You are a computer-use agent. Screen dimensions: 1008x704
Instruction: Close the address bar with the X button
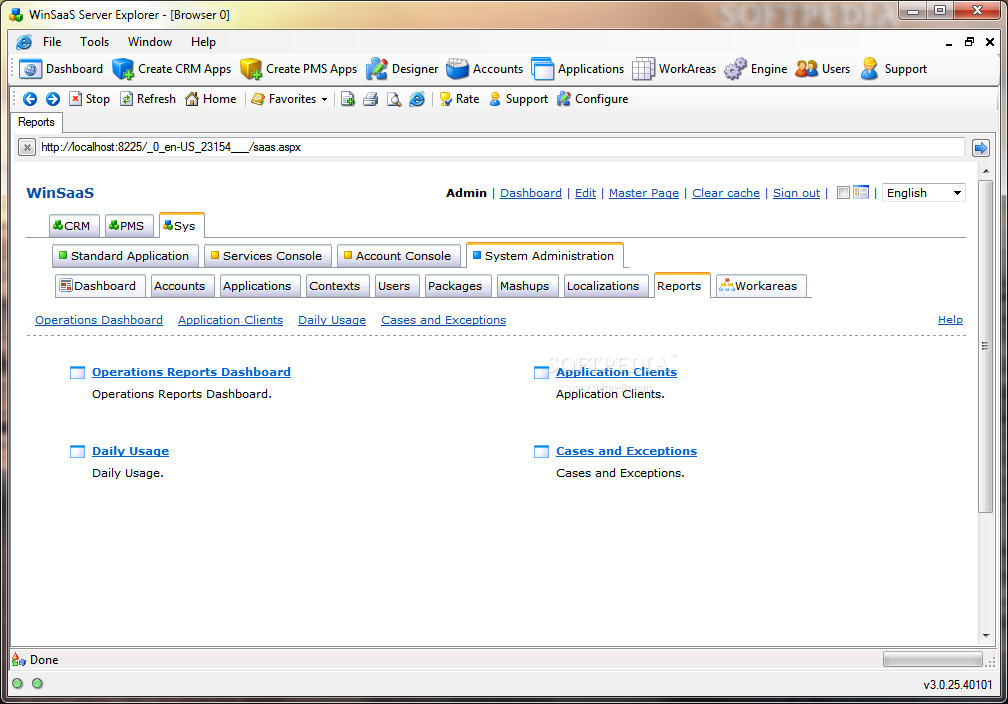click(26, 148)
